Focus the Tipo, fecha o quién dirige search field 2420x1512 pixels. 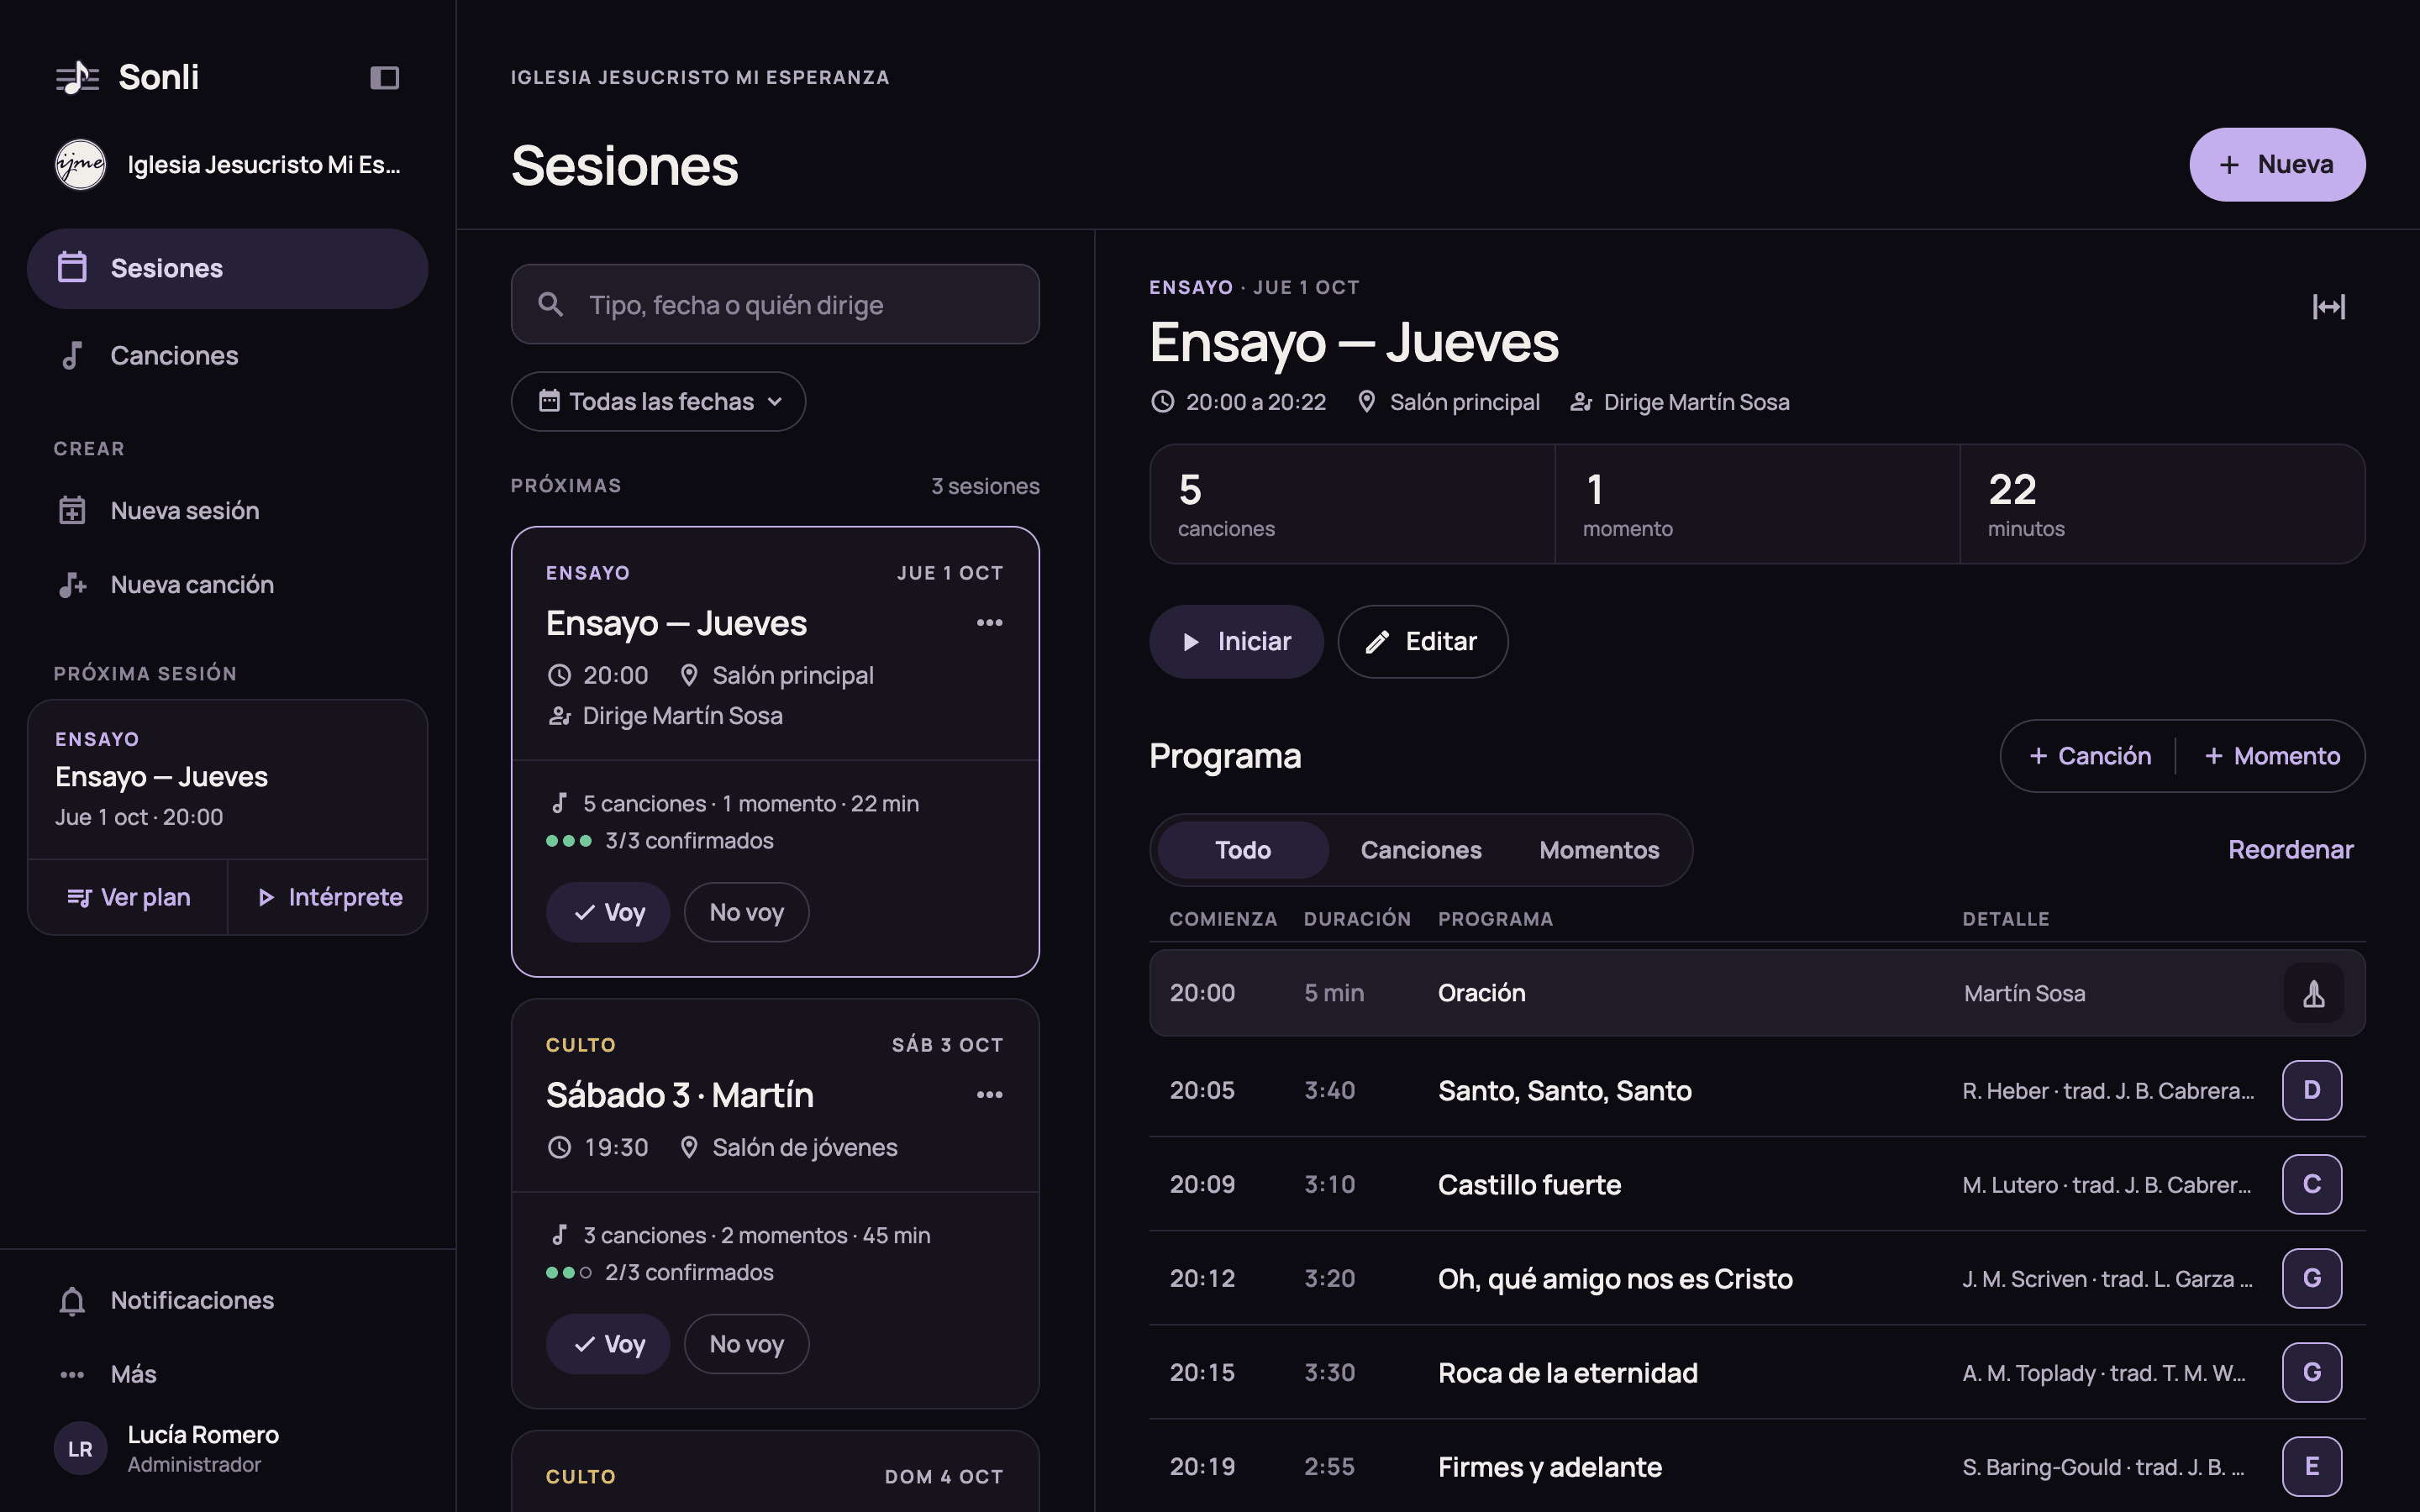(775, 304)
